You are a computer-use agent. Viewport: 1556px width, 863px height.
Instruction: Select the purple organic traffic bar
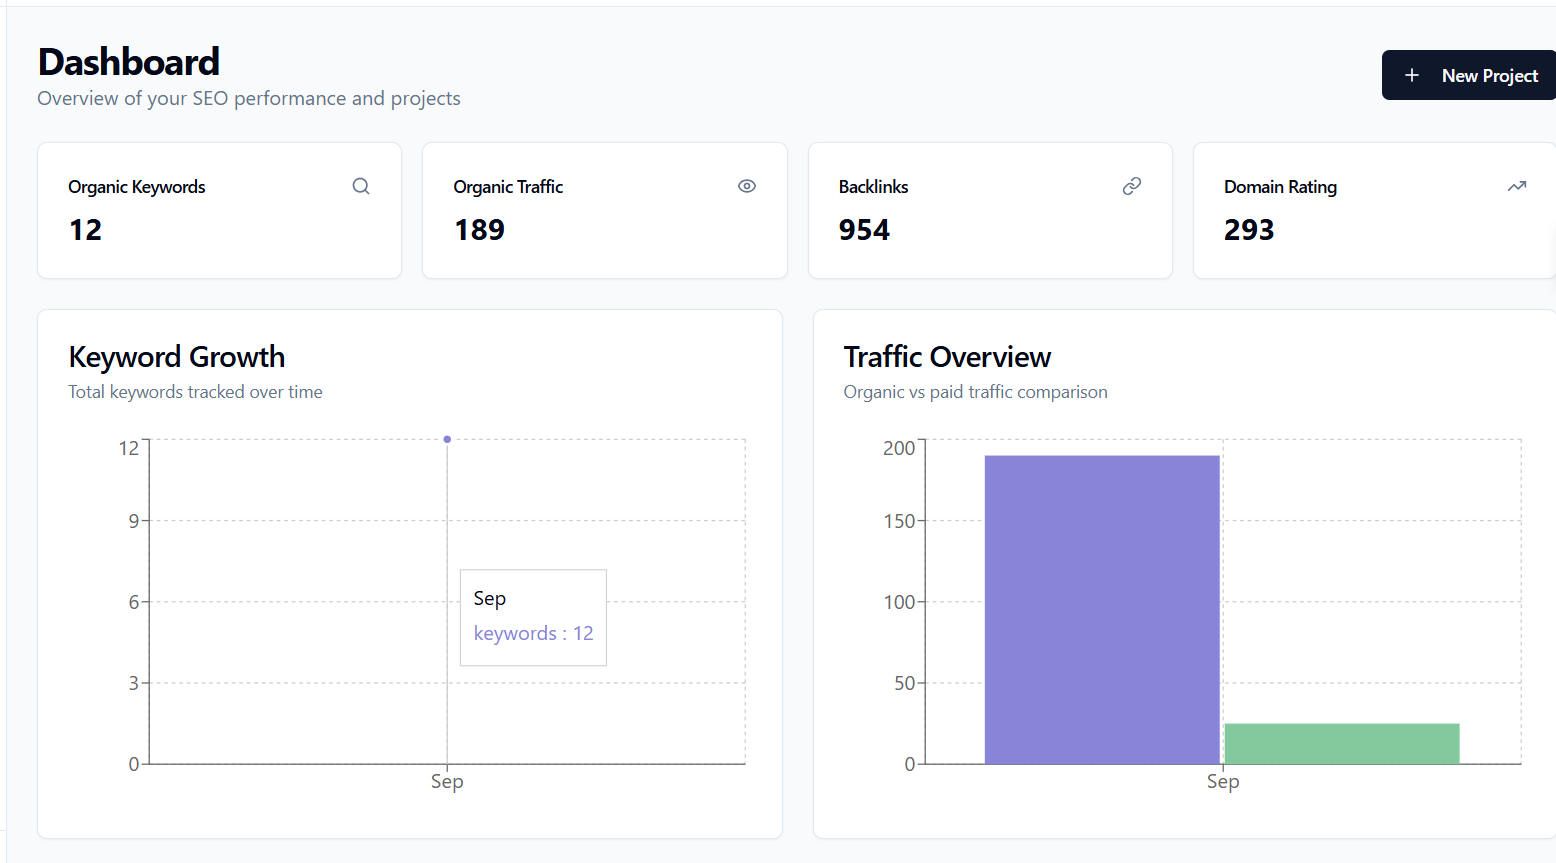(1101, 608)
